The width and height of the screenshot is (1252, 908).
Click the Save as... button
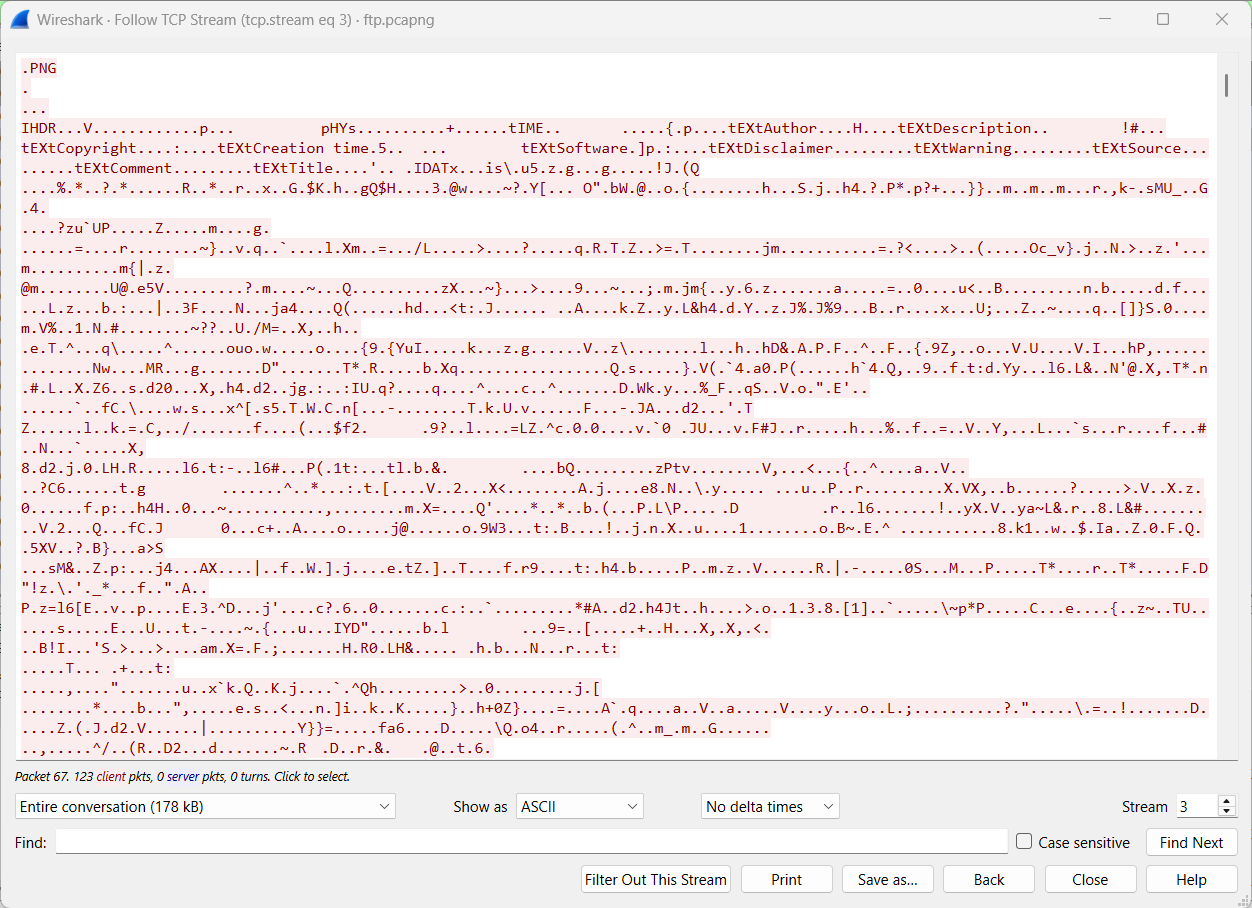(887, 880)
